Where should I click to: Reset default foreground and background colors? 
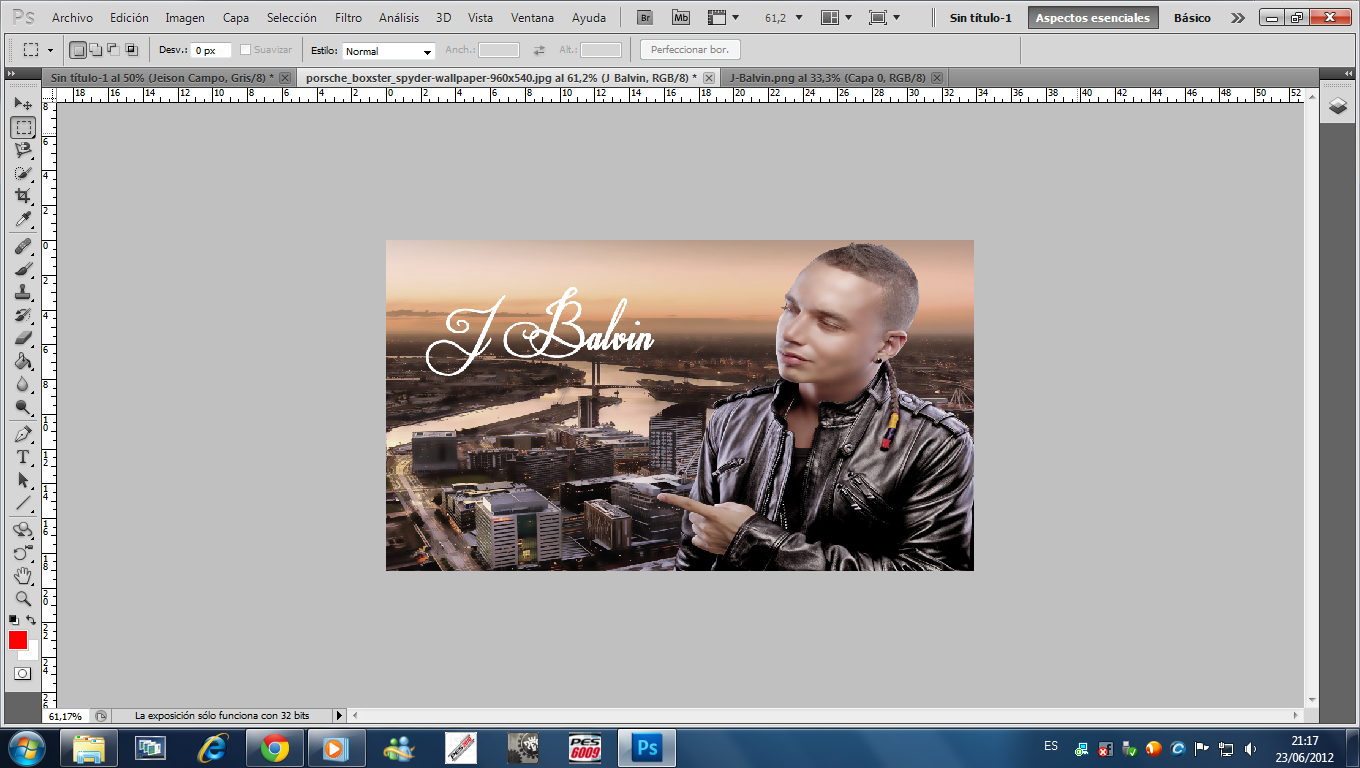pos(13,621)
